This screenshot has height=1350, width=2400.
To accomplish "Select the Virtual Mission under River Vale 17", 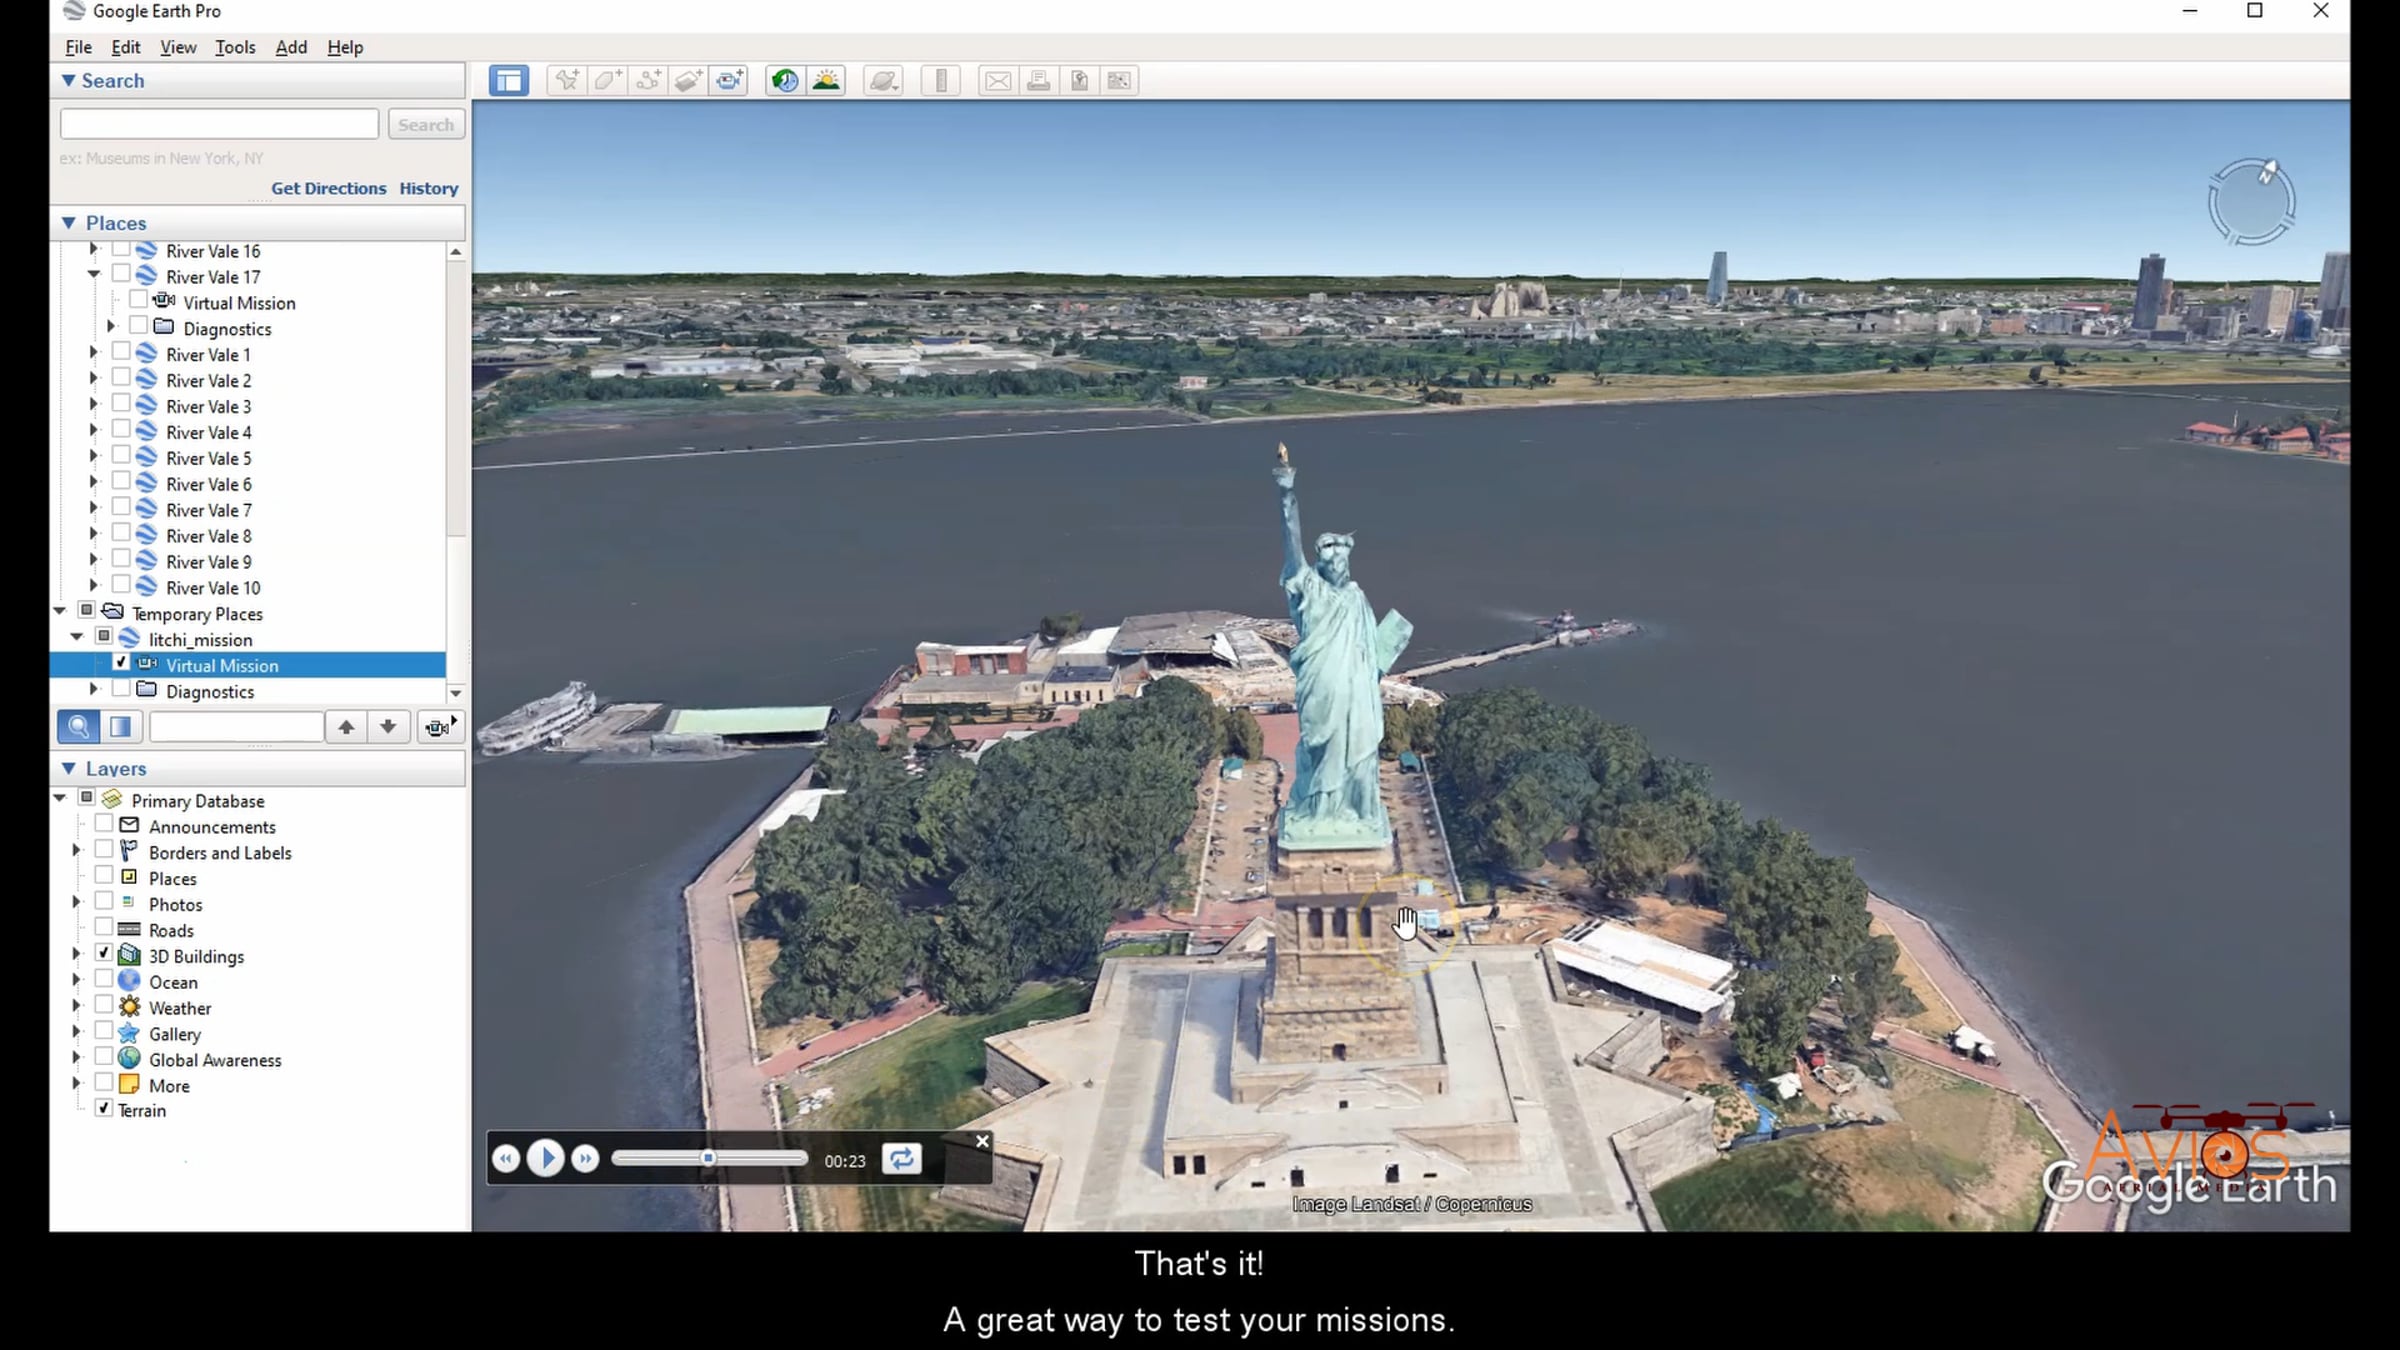I will [x=239, y=303].
